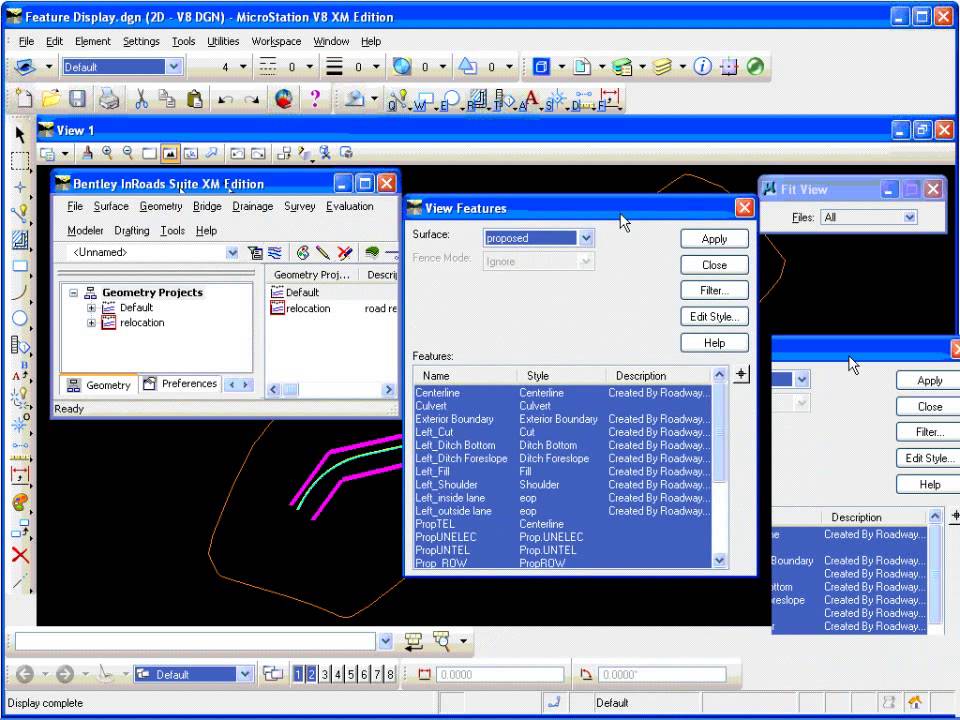Click the purple Help question mark icon
This screenshot has height=720, width=960.
point(315,99)
